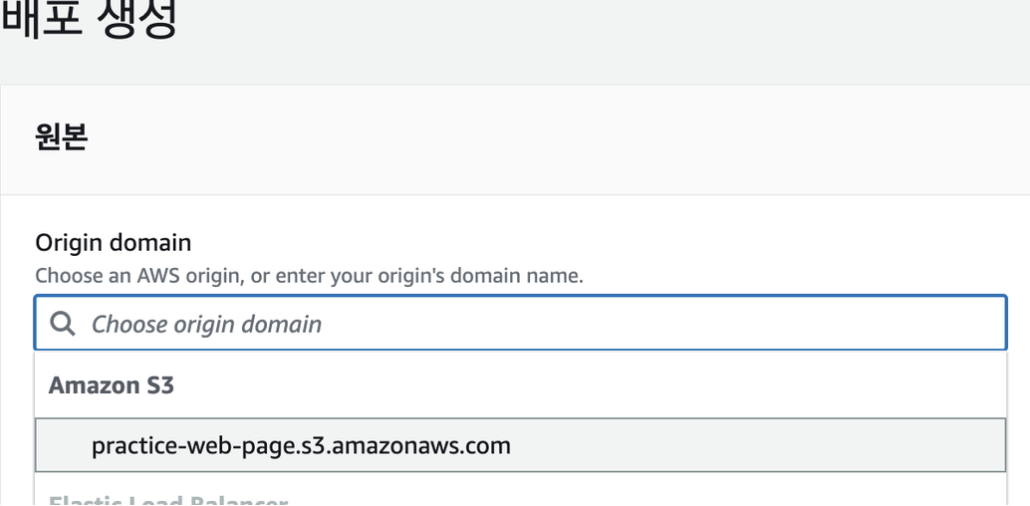Click the blue-outlined origin domain combo box
The height and width of the screenshot is (506, 1030).
tap(520, 323)
